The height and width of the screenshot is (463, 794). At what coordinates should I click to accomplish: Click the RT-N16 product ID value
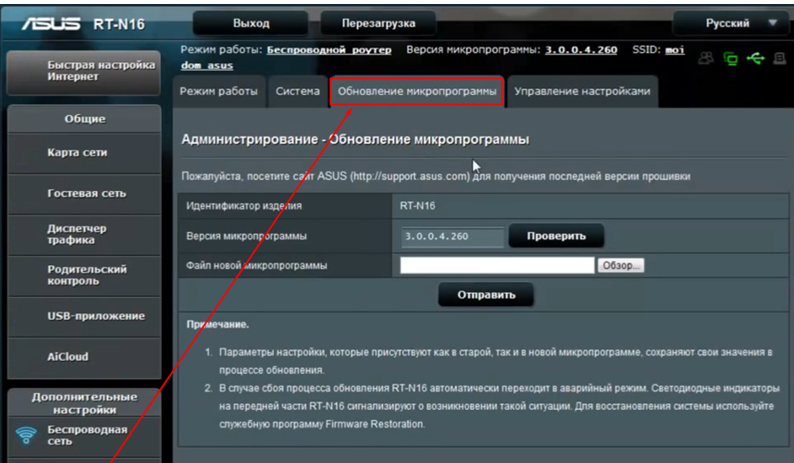(417, 206)
